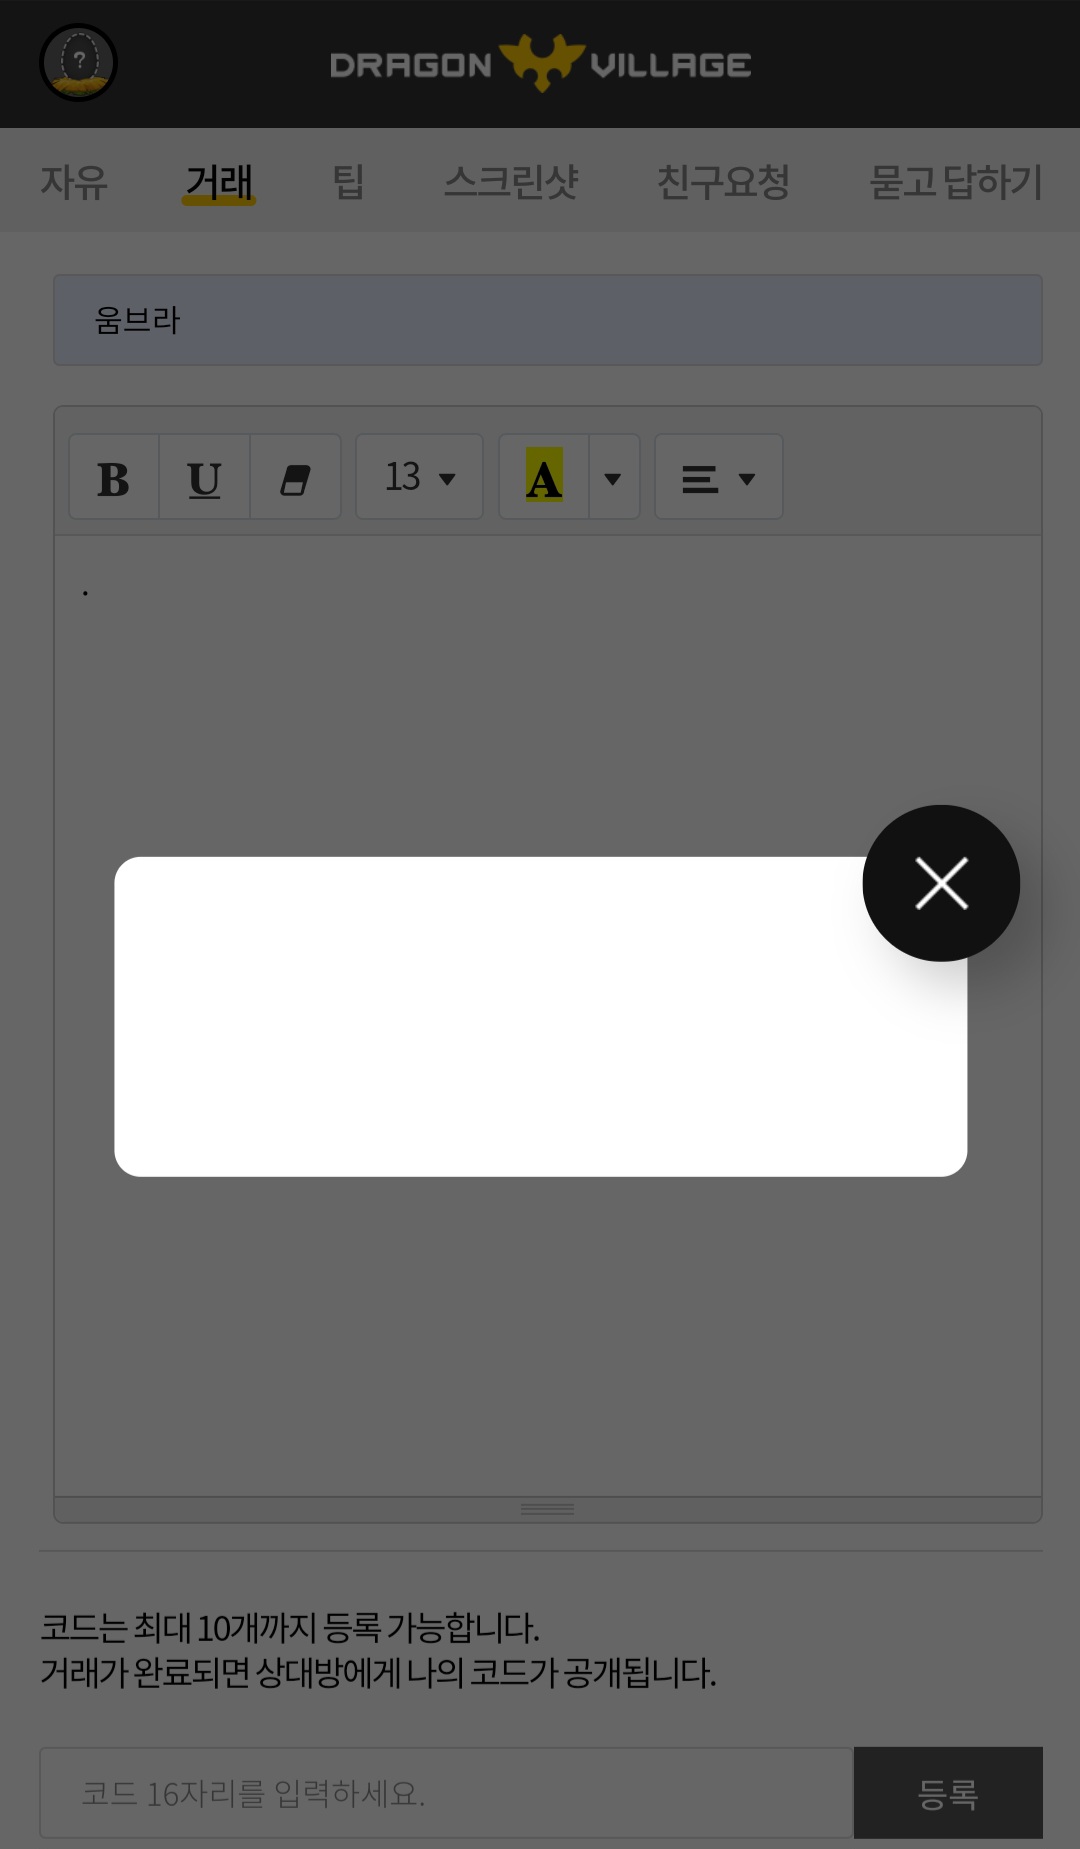Select the 거래 tab
Viewport: 1080px width, 1849px height.
click(219, 182)
